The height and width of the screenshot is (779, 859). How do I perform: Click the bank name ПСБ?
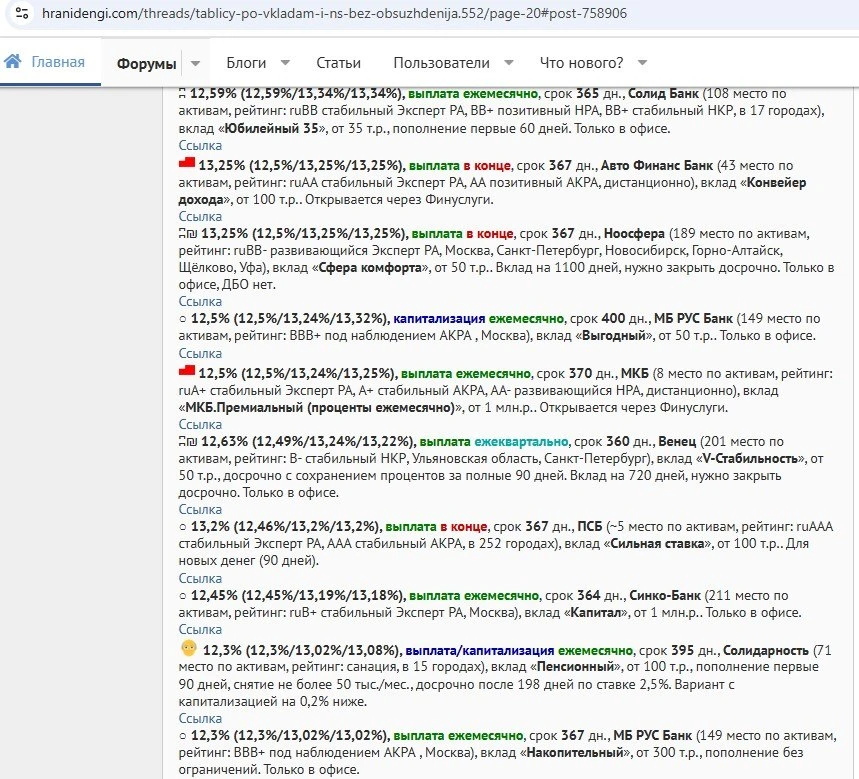(590, 527)
